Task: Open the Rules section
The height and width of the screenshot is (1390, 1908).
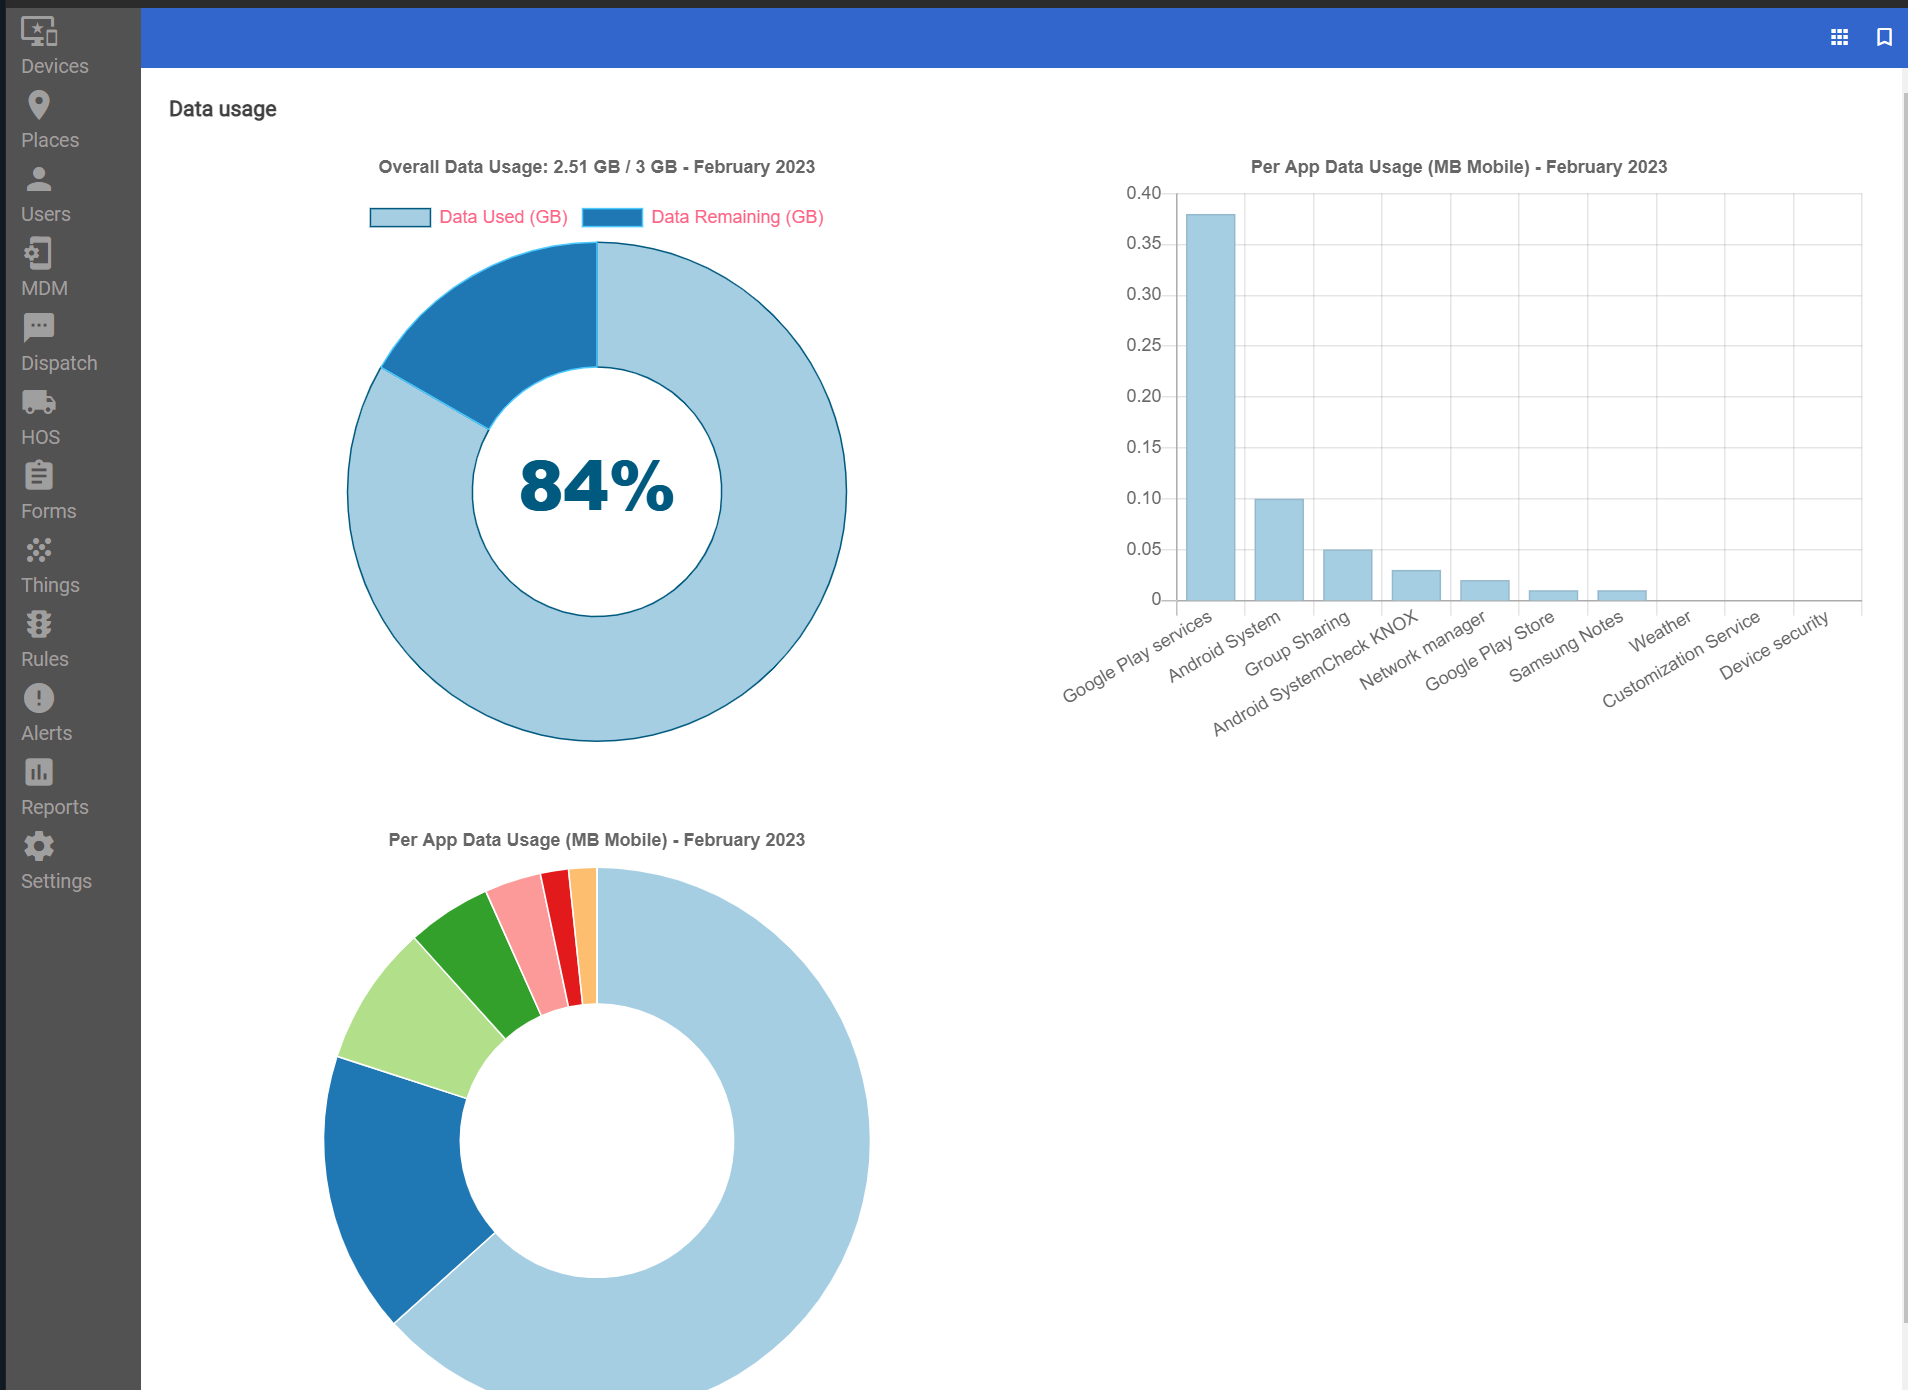Action: pos(39,624)
